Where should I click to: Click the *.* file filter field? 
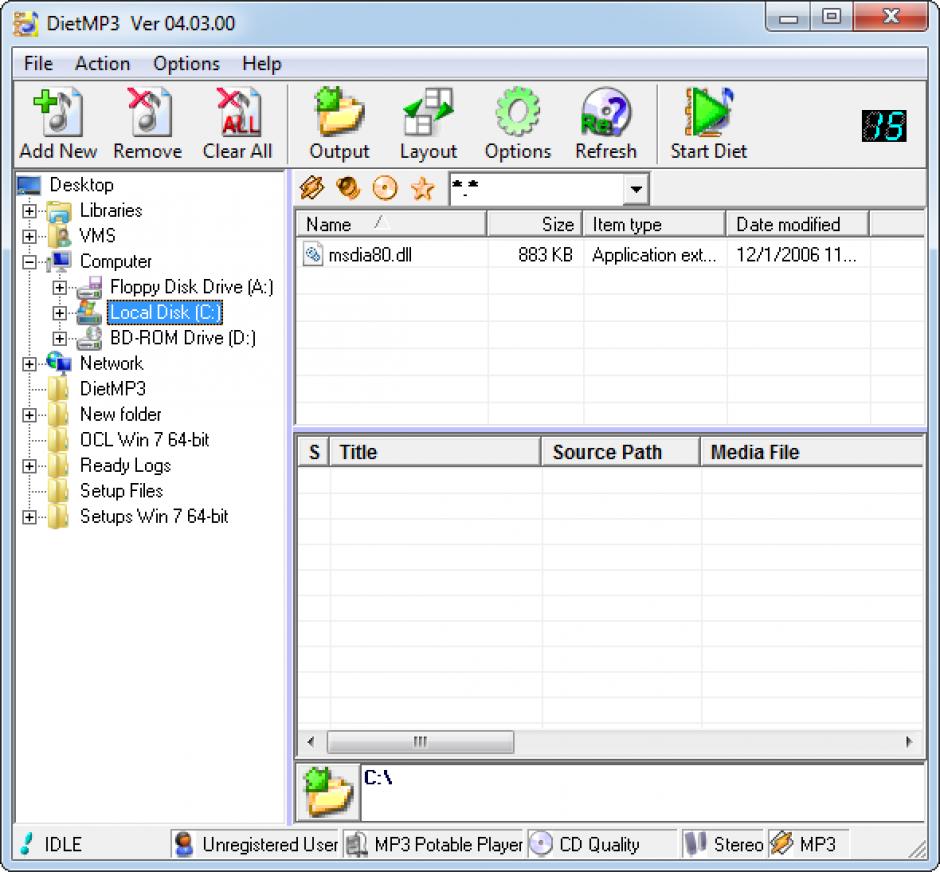pyautogui.click(x=537, y=189)
